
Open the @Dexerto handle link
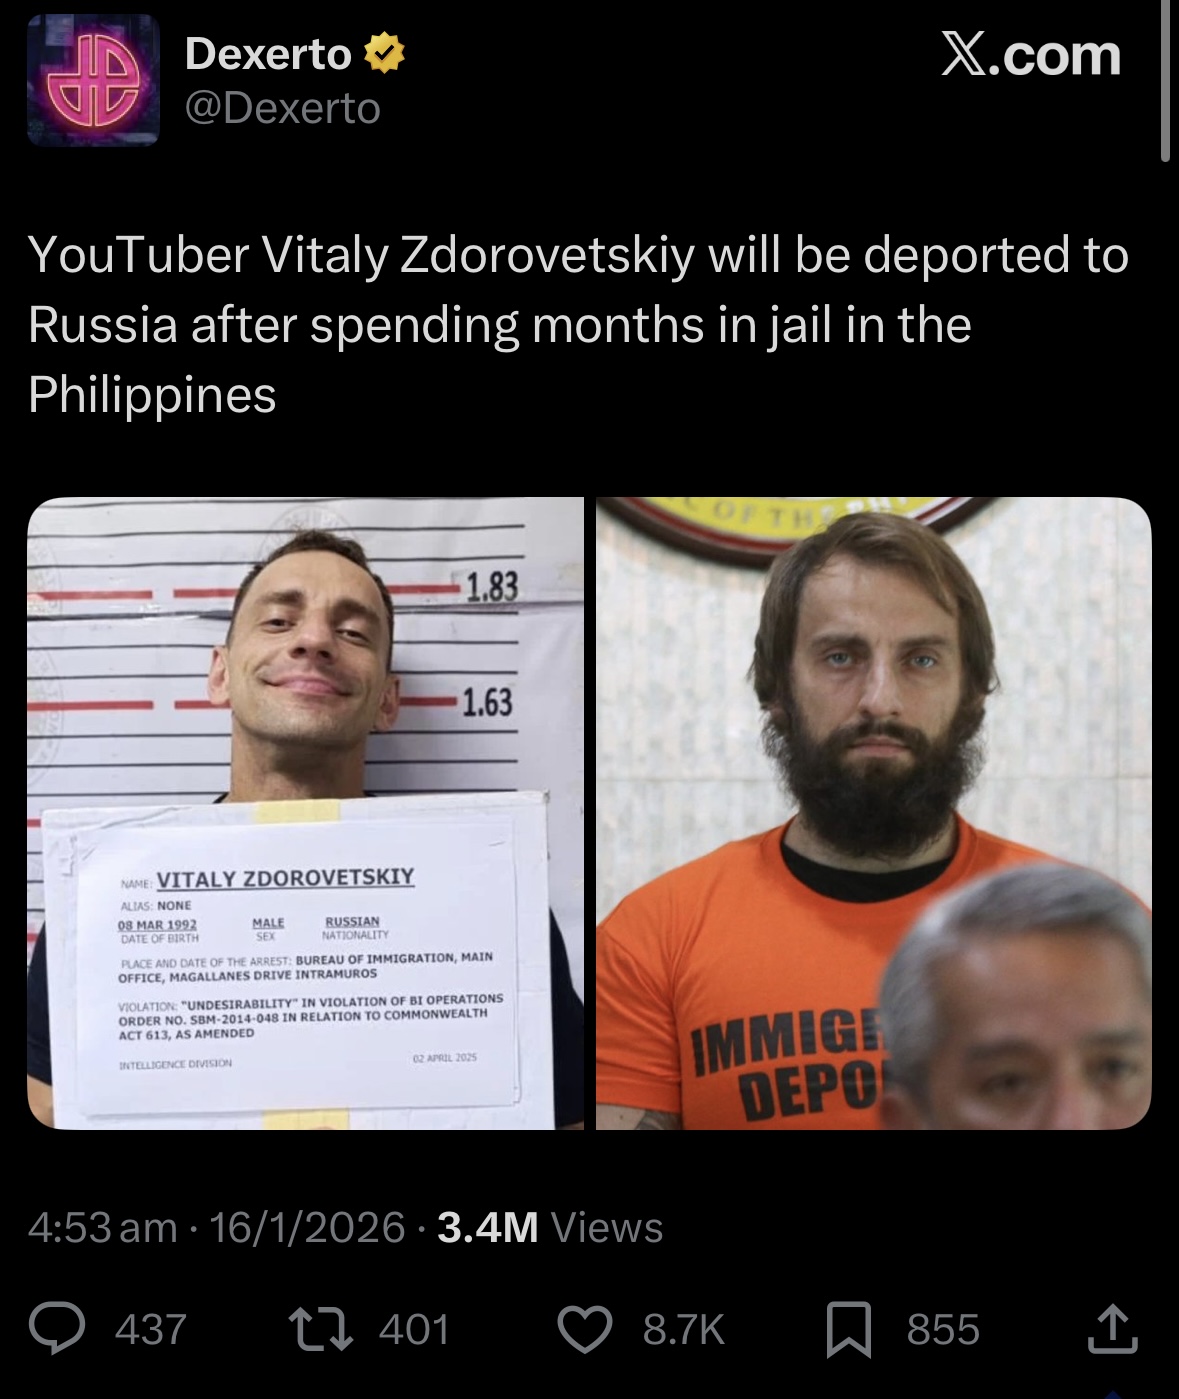tap(283, 108)
